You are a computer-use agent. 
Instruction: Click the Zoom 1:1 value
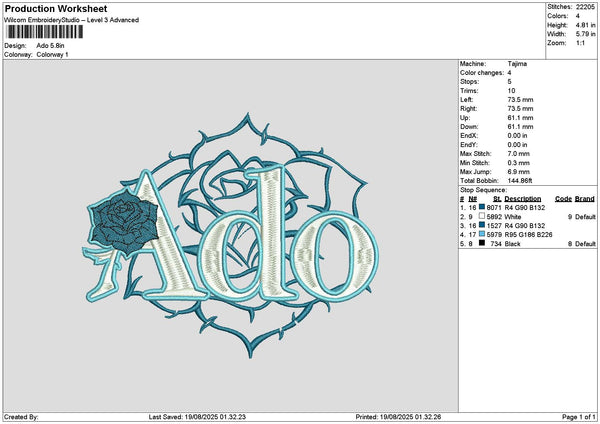[580, 44]
